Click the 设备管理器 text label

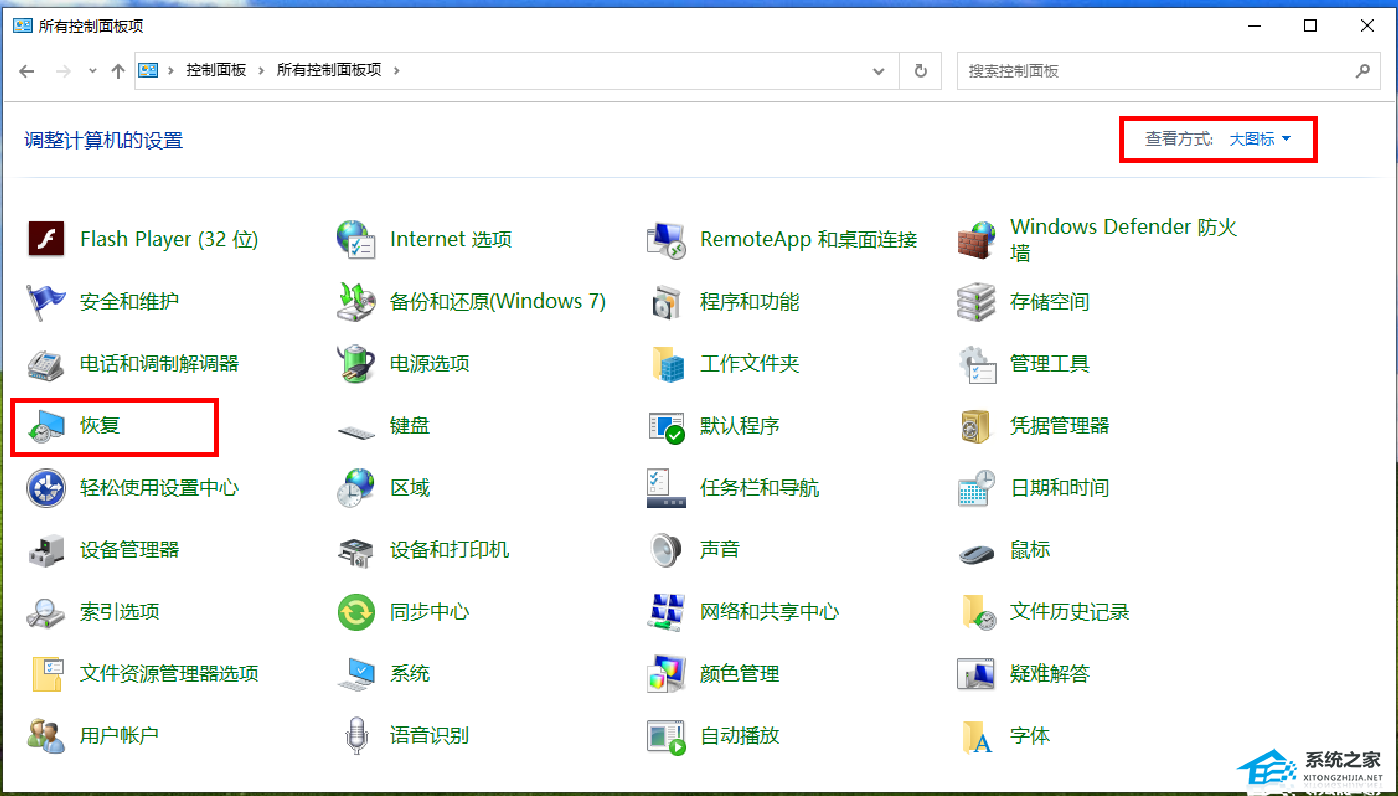coord(130,550)
